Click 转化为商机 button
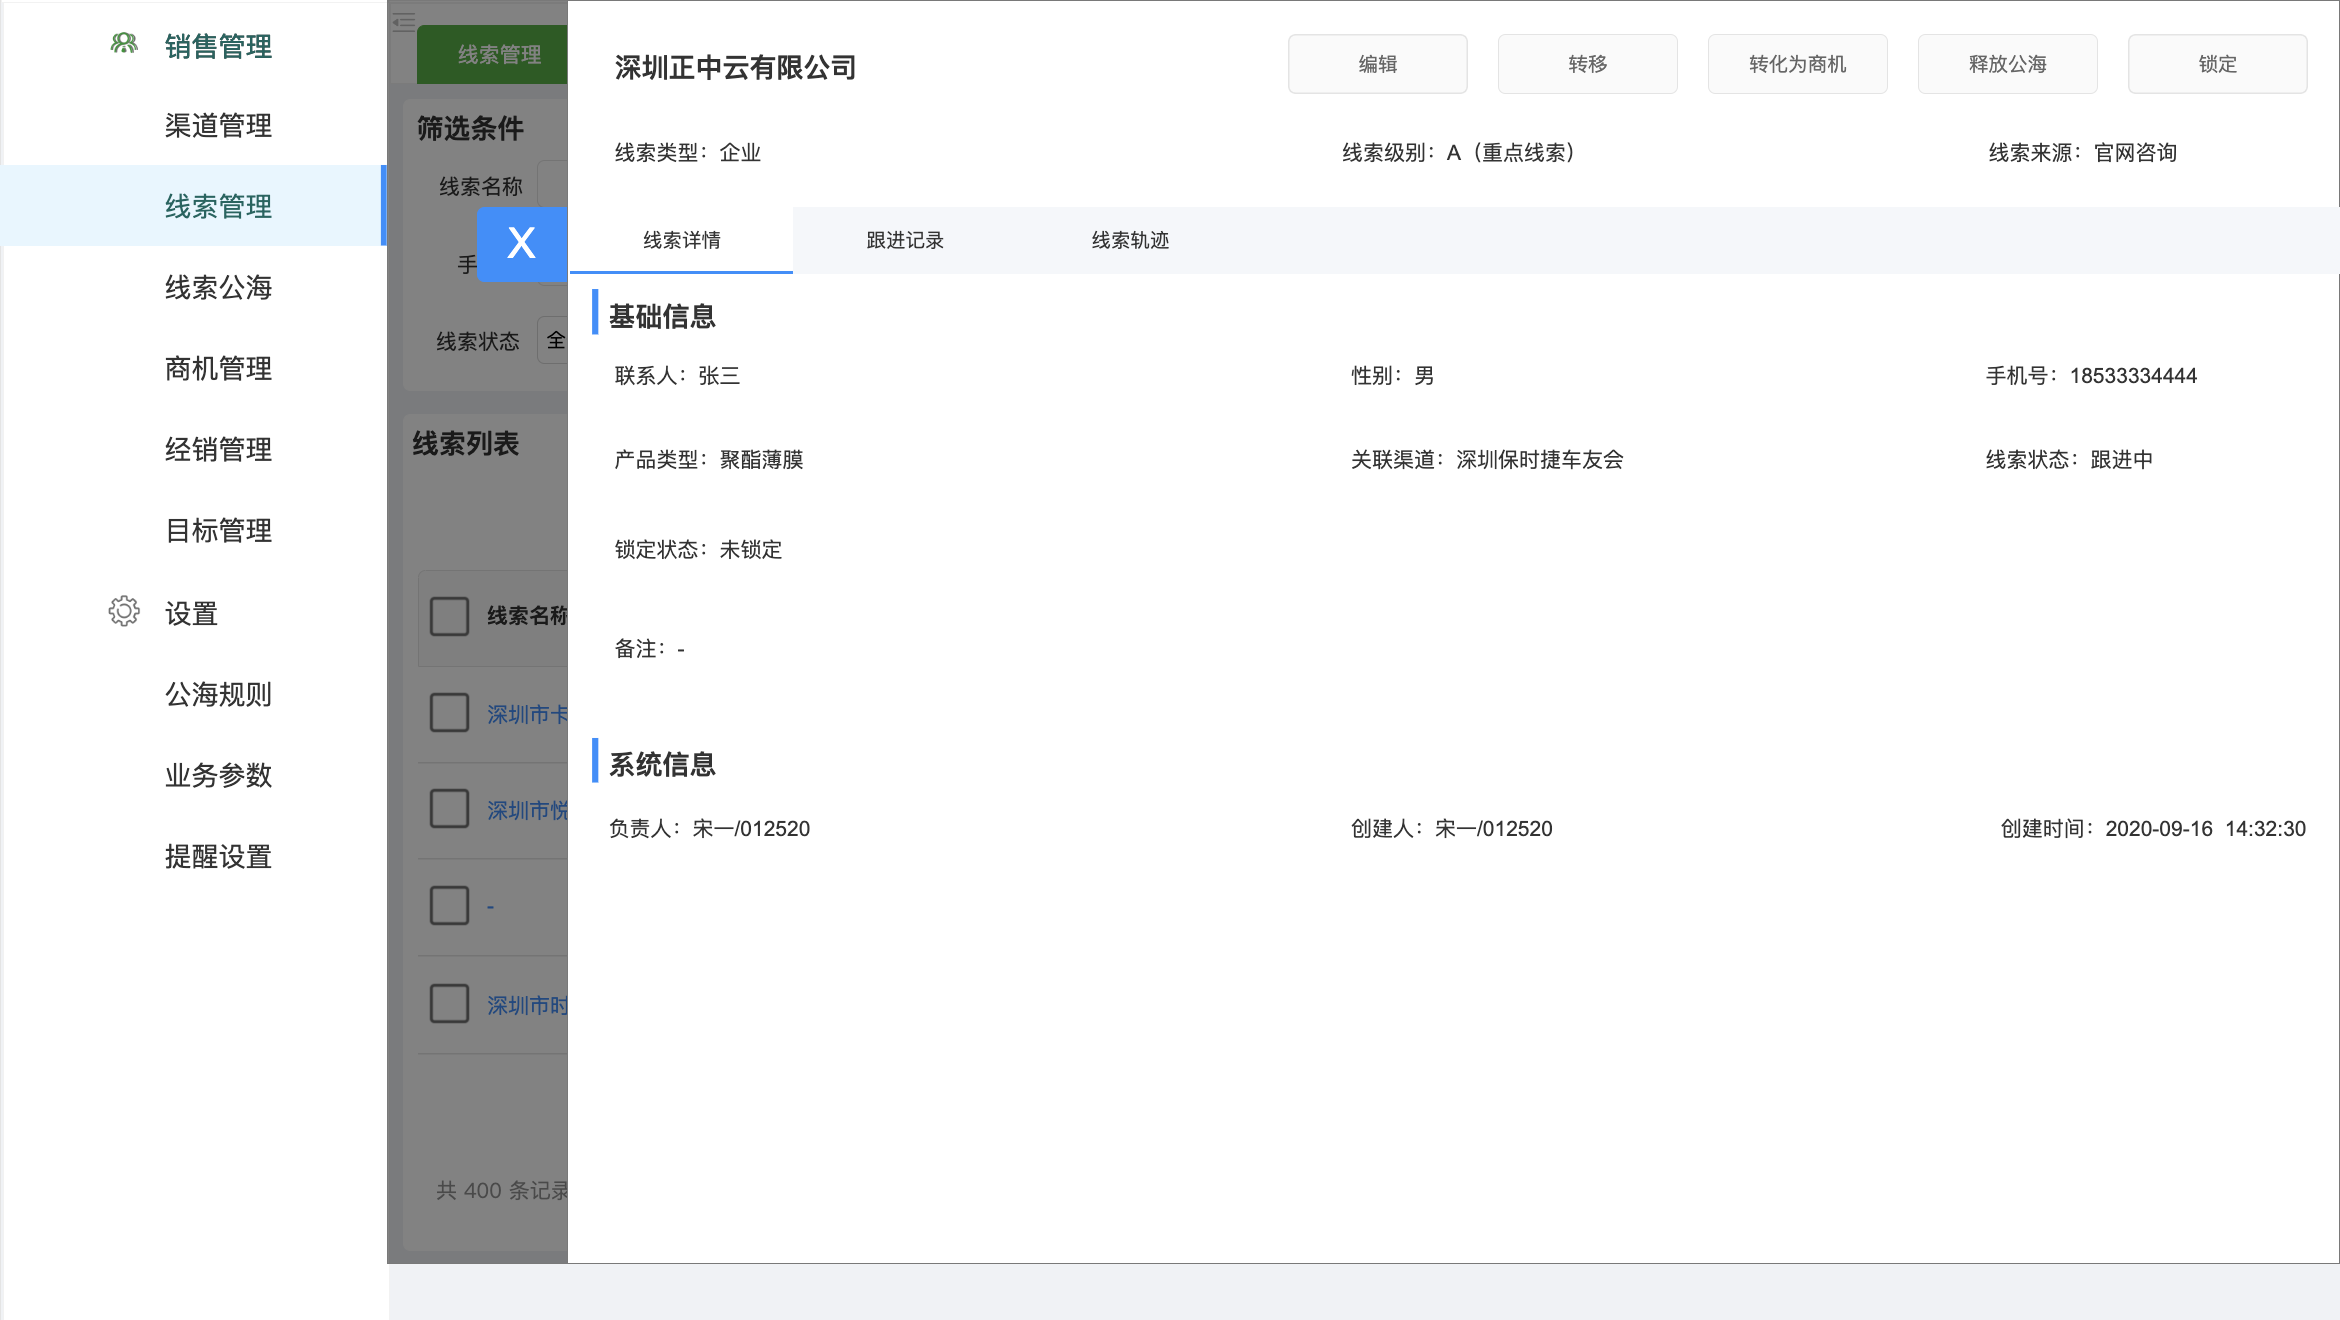Image resolution: width=2340 pixels, height=1320 pixels. (1797, 64)
